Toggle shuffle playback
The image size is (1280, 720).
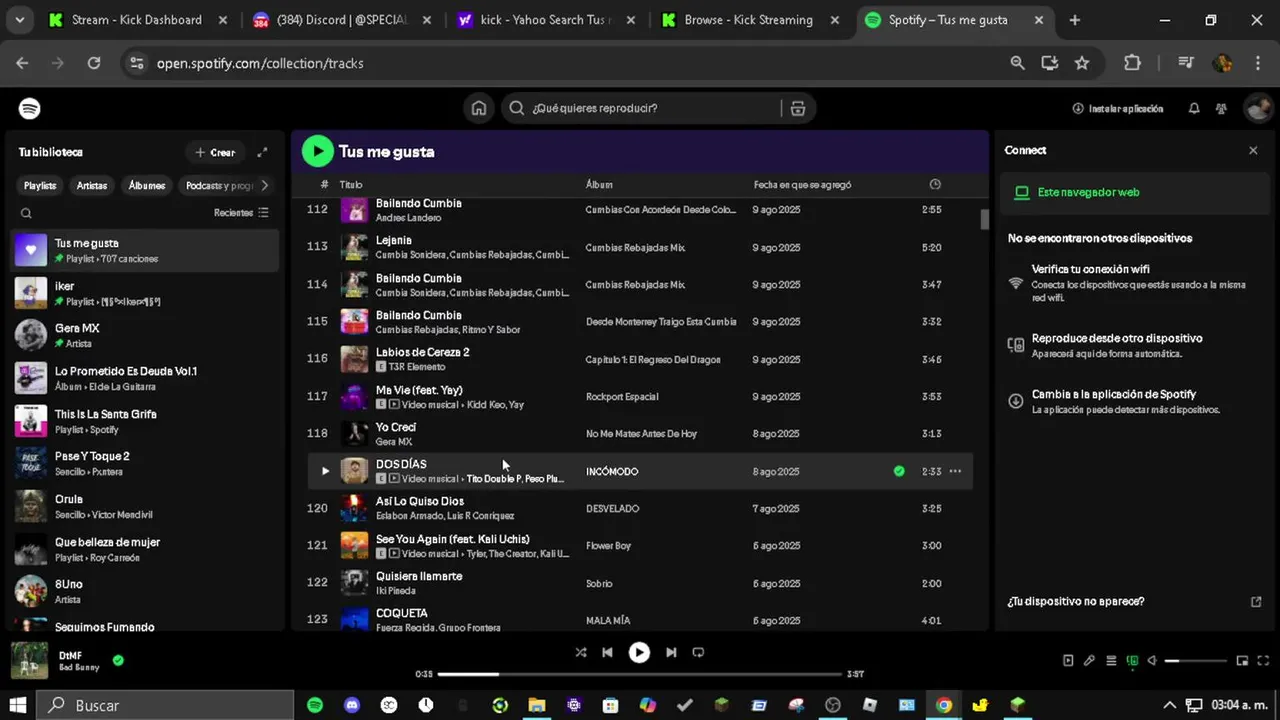pyautogui.click(x=581, y=652)
